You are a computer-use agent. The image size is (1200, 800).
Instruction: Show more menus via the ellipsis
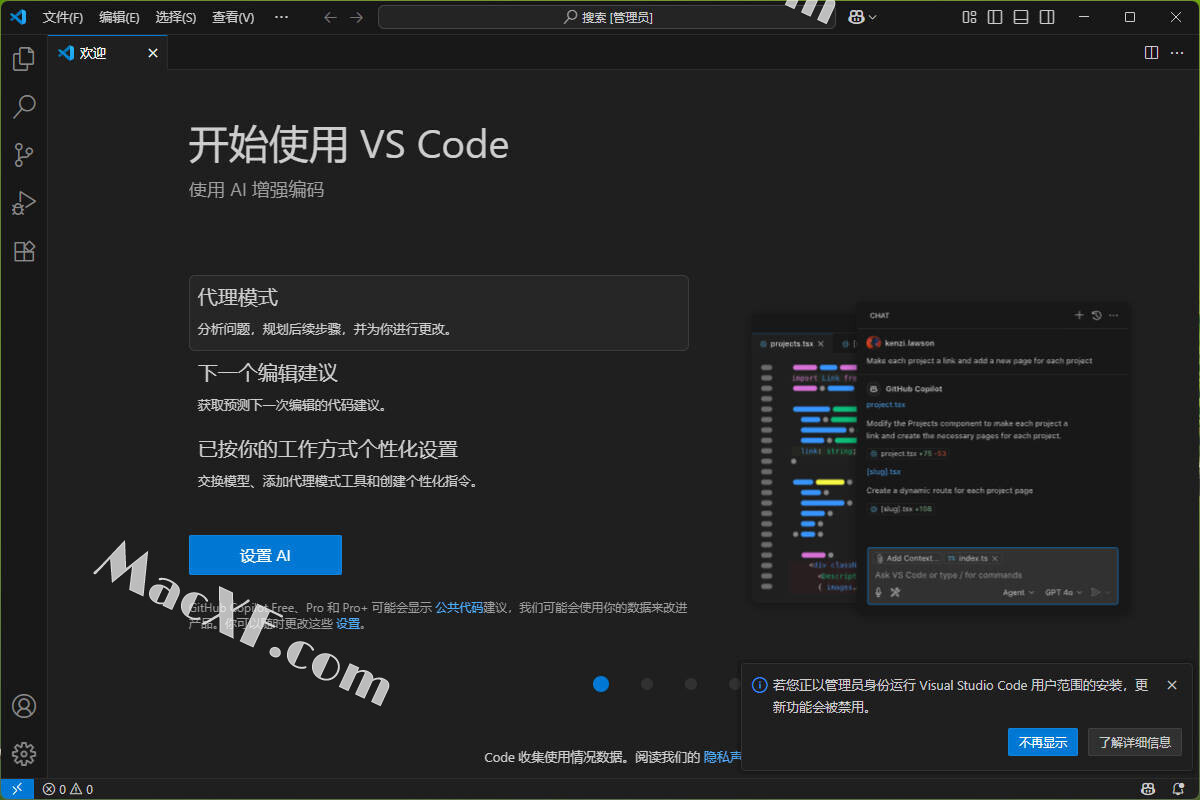click(x=281, y=17)
